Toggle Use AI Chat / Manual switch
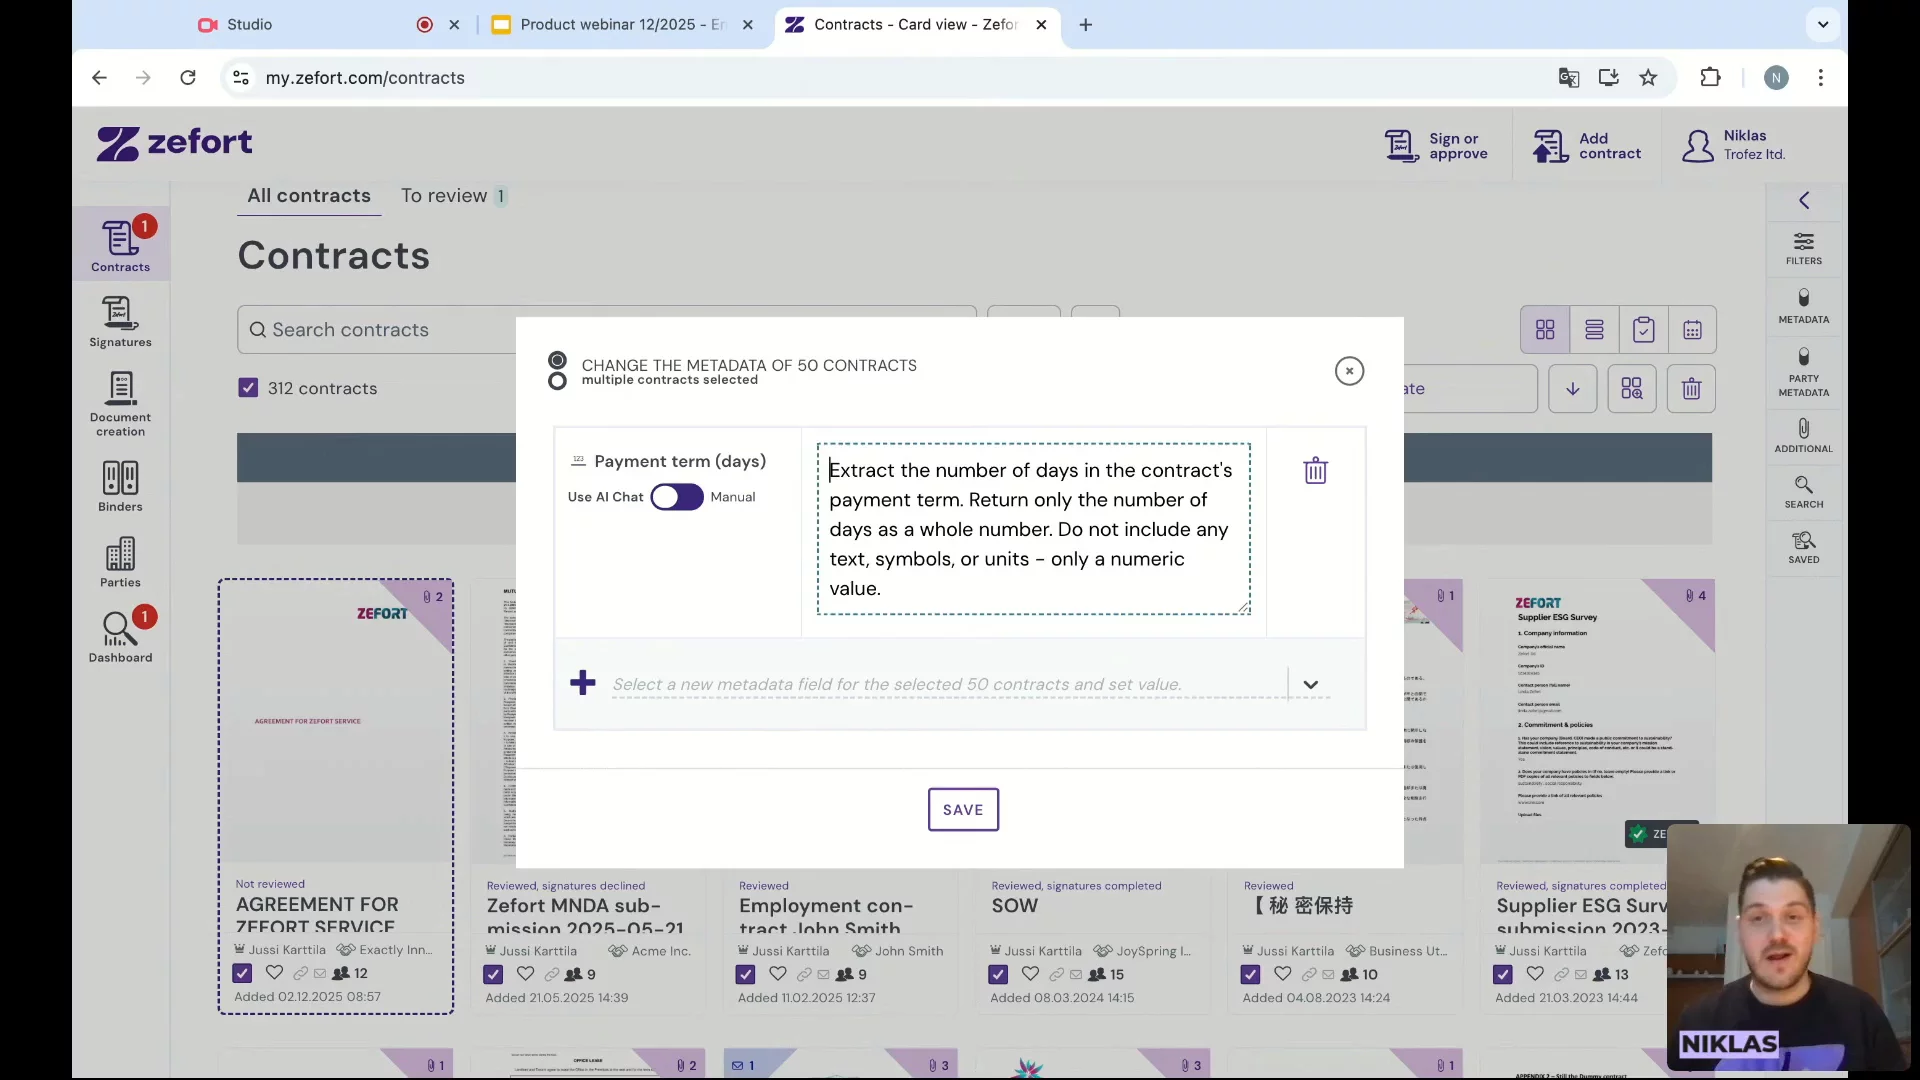The width and height of the screenshot is (1920, 1080). click(x=677, y=497)
